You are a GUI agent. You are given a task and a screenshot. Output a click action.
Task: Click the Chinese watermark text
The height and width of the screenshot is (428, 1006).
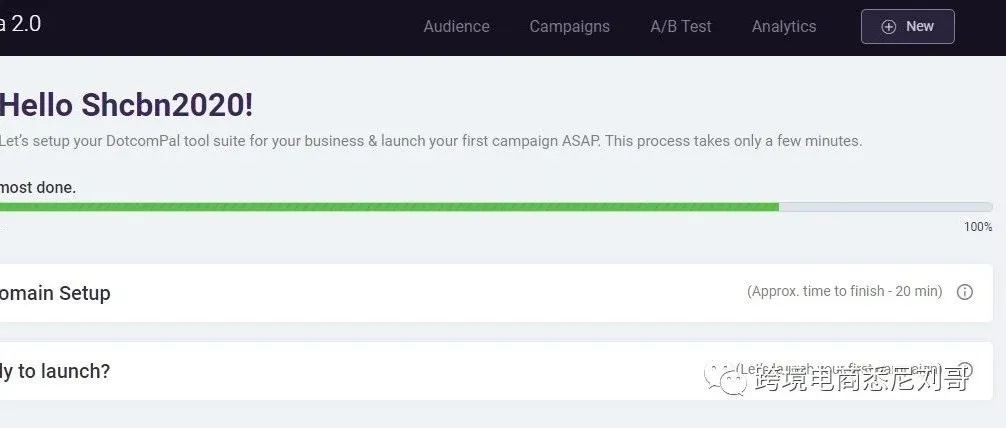point(862,379)
